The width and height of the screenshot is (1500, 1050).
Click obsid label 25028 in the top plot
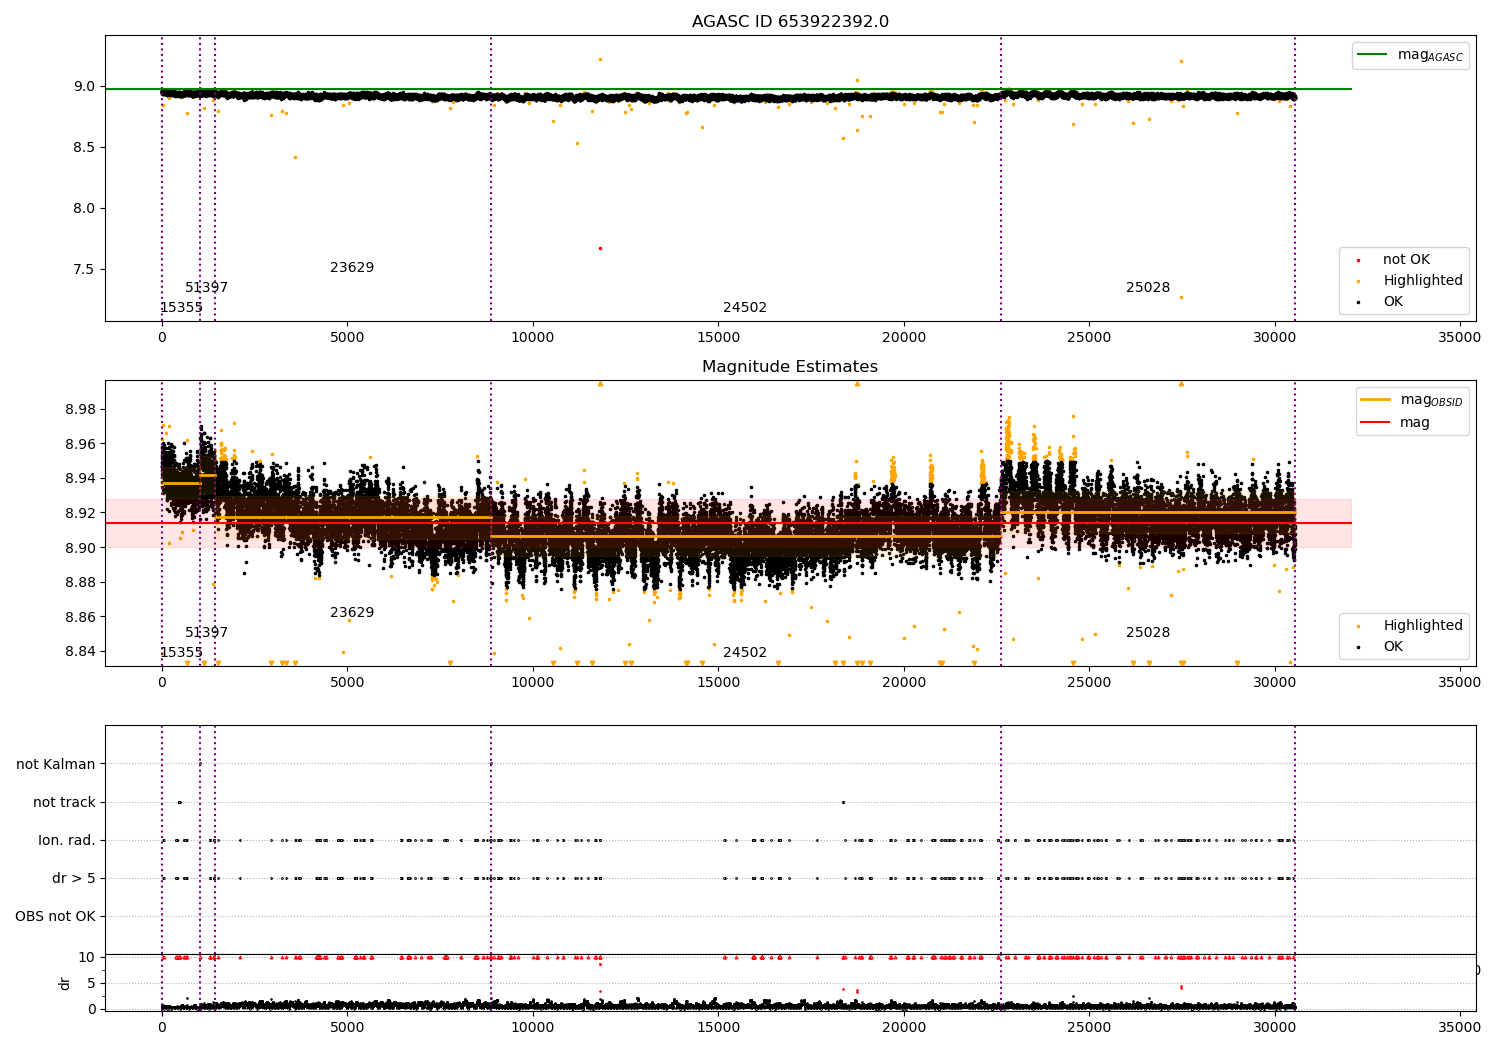pyautogui.click(x=1148, y=288)
